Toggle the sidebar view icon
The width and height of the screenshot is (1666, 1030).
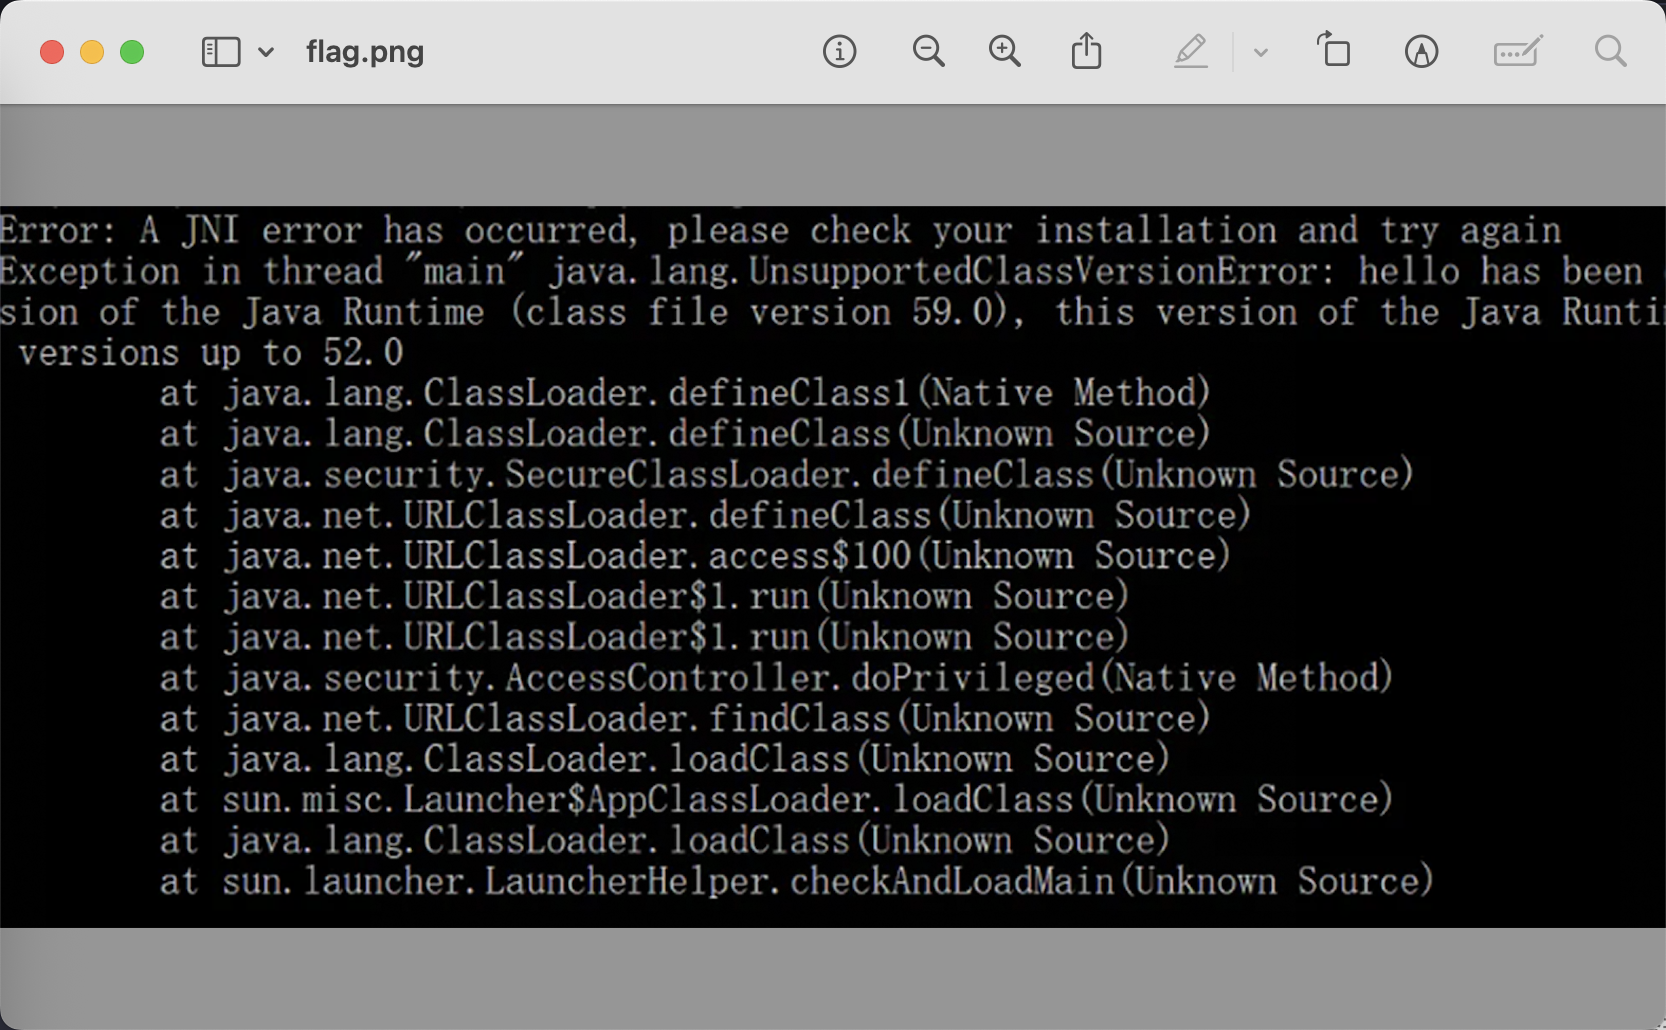point(221,52)
